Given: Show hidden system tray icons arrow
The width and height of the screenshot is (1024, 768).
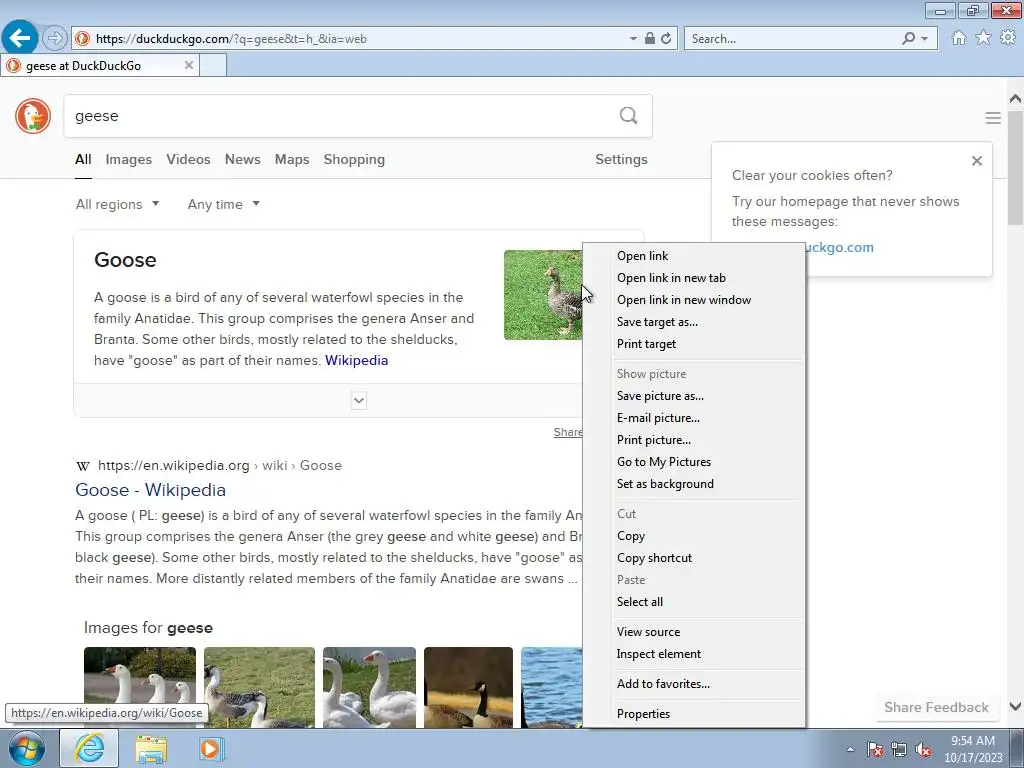Looking at the screenshot, I should 850,750.
